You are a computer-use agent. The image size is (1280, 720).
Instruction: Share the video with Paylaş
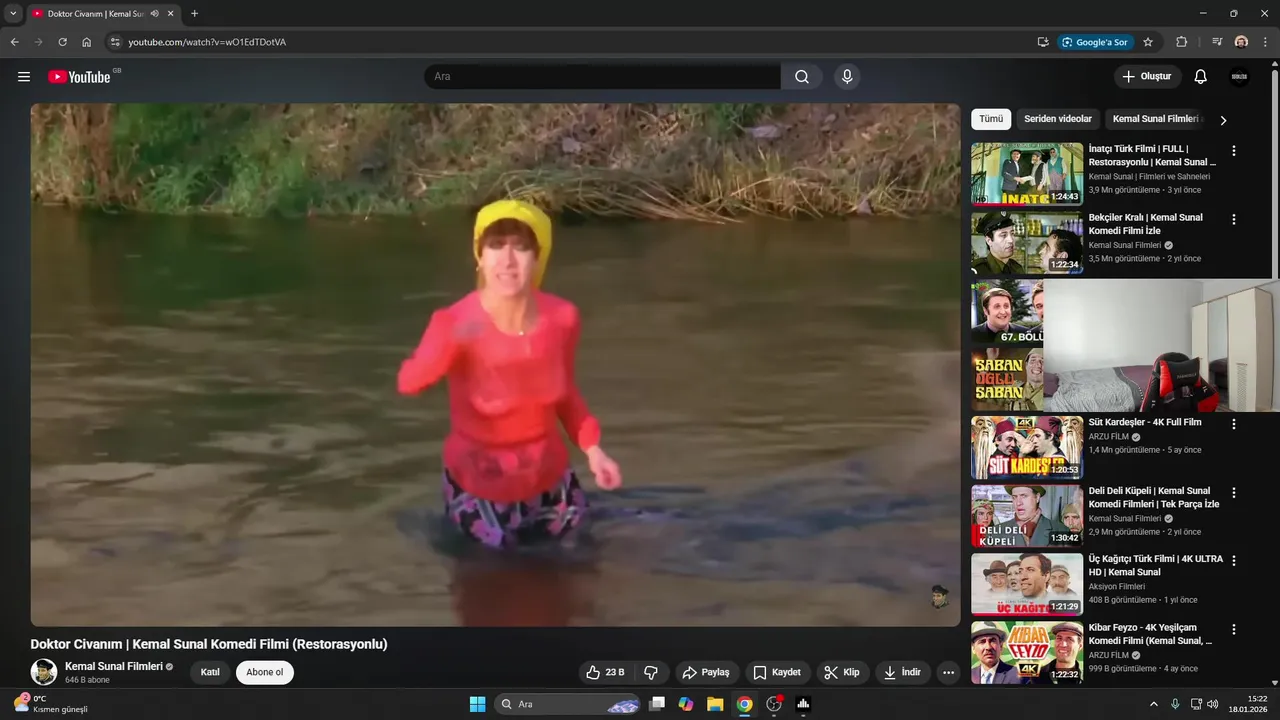706,672
